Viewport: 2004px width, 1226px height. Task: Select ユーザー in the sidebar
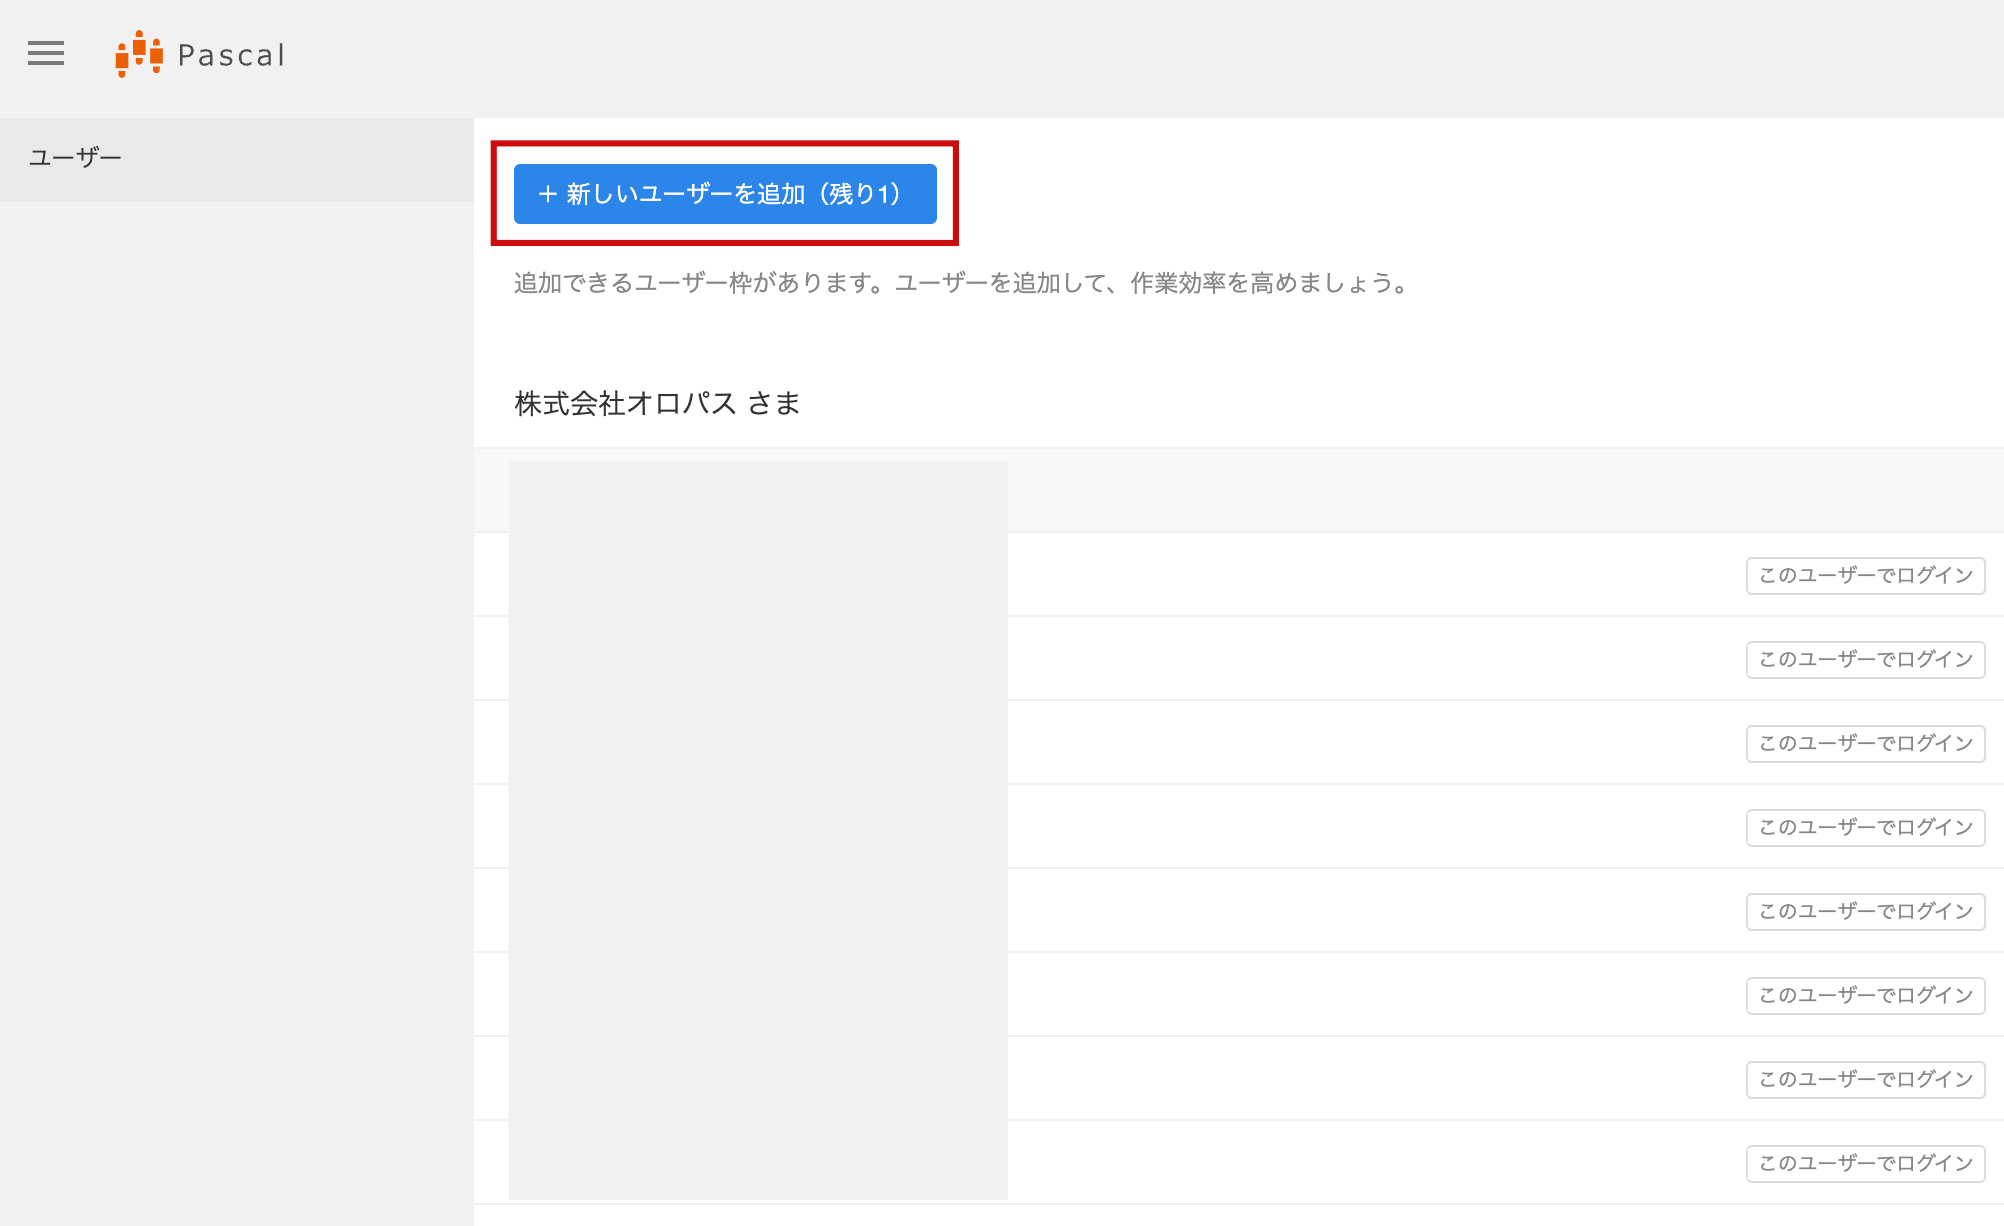click(x=237, y=158)
